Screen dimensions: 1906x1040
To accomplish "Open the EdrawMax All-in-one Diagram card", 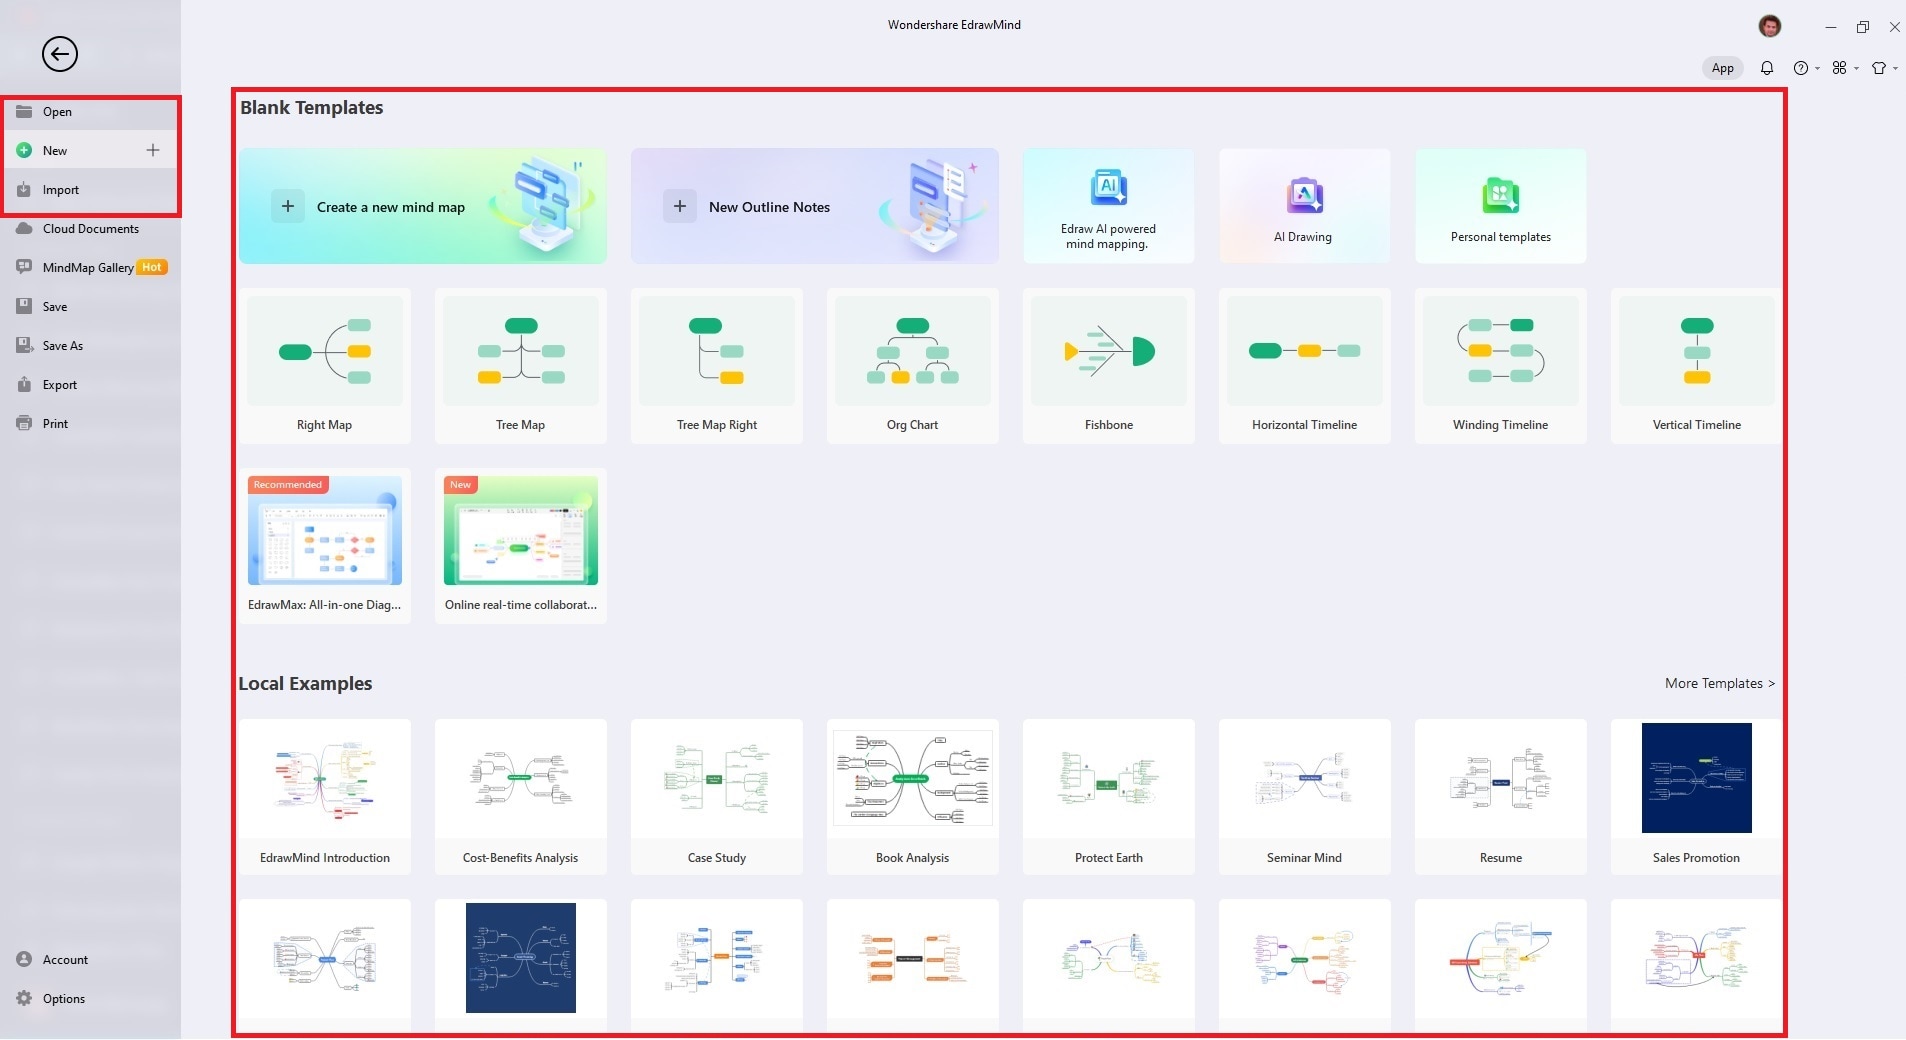I will click(x=324, y=546).
